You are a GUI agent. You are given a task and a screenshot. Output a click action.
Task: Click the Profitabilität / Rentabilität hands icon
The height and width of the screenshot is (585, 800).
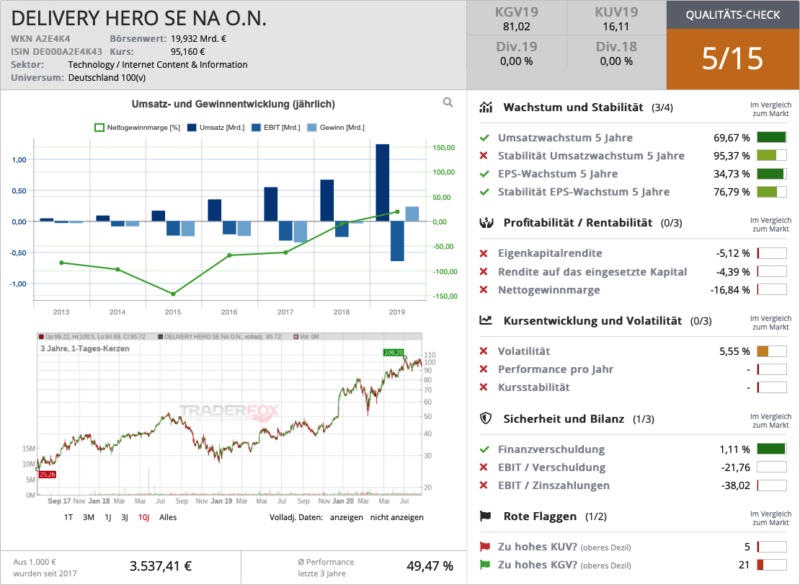click(486, 223)
